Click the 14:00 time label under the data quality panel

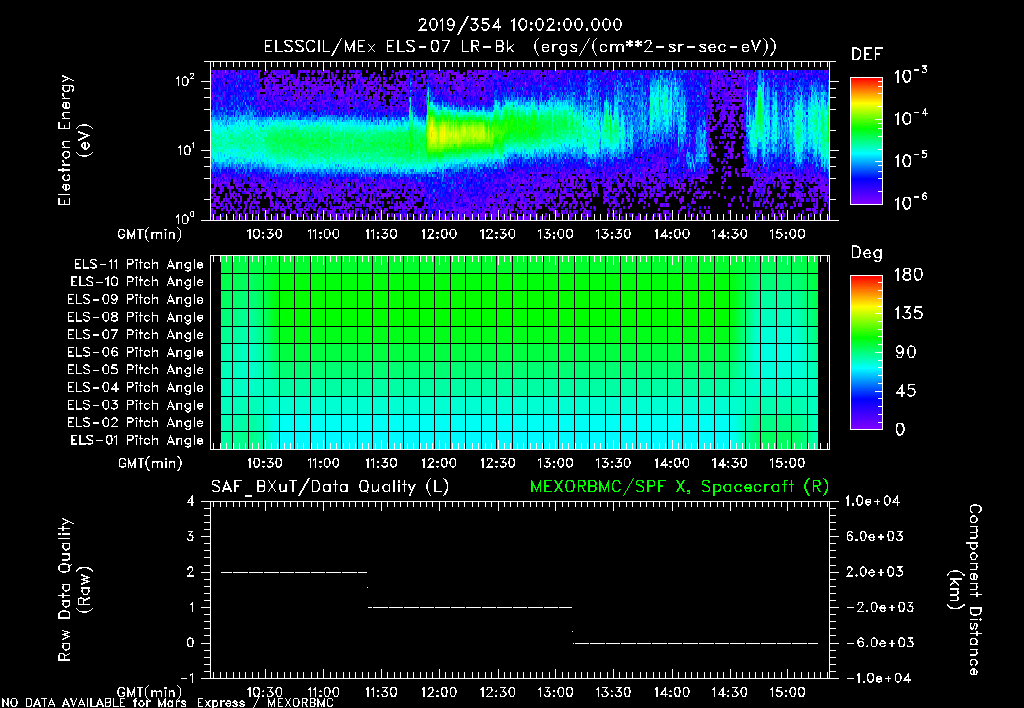click(x=671, y=692)
